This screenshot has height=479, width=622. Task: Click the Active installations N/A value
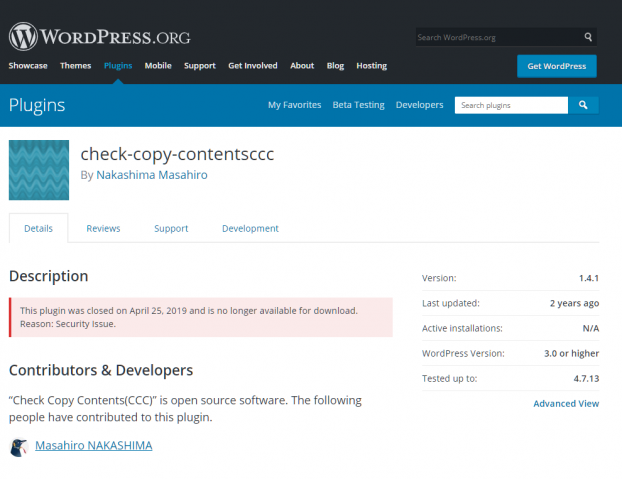[591, 328]
